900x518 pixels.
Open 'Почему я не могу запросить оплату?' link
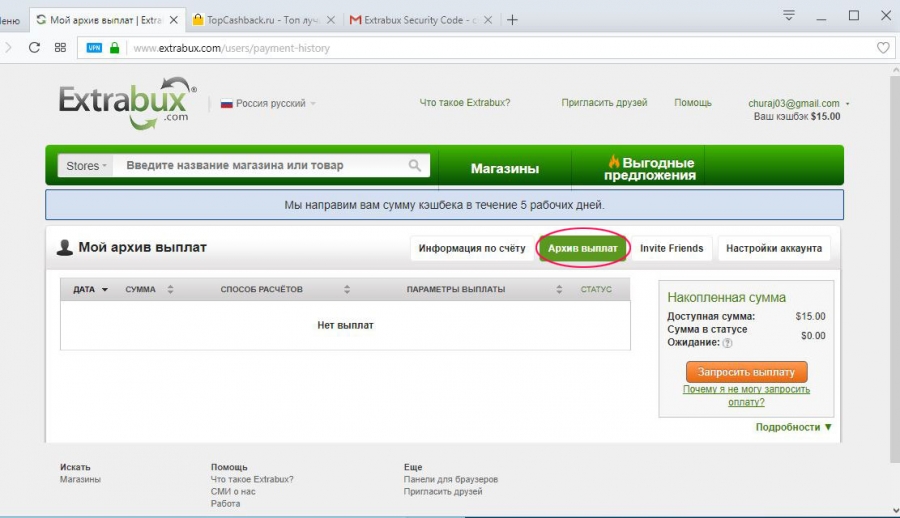(x=746, y=396)
